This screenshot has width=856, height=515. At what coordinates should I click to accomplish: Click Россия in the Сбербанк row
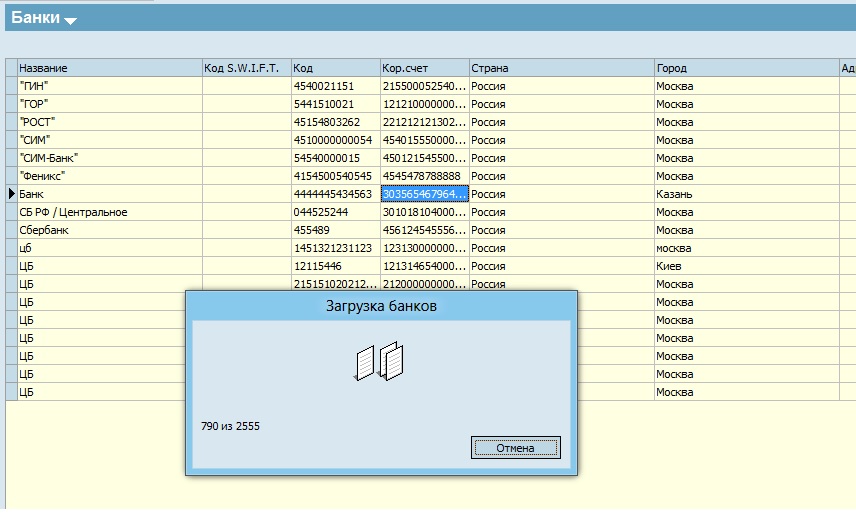click(562, 230)
